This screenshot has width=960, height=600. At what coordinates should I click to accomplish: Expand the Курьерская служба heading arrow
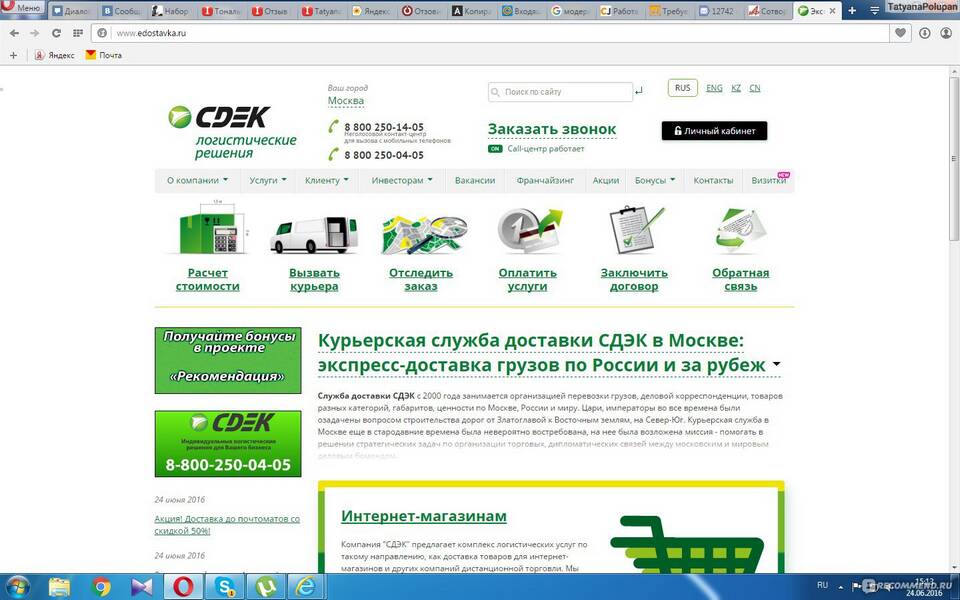(x=776, y=364)
